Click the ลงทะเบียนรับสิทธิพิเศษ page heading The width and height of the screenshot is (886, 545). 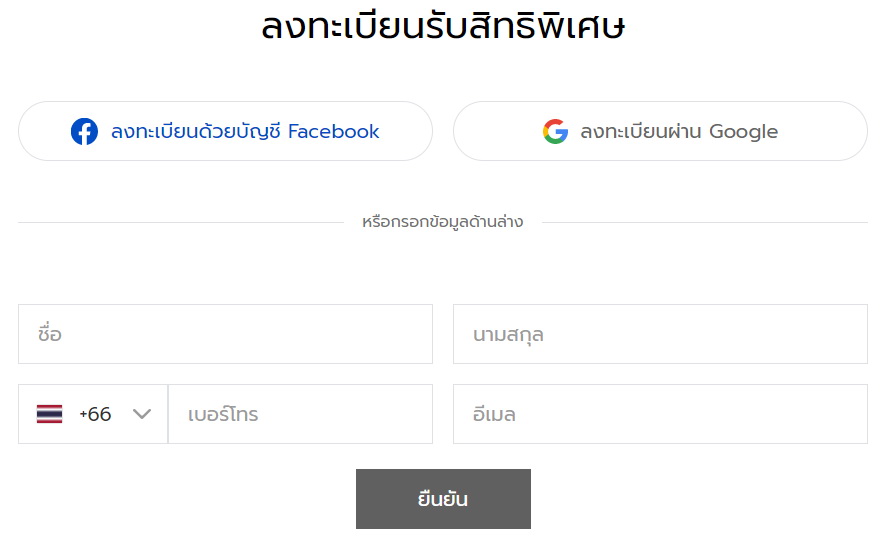click(443, 27)
